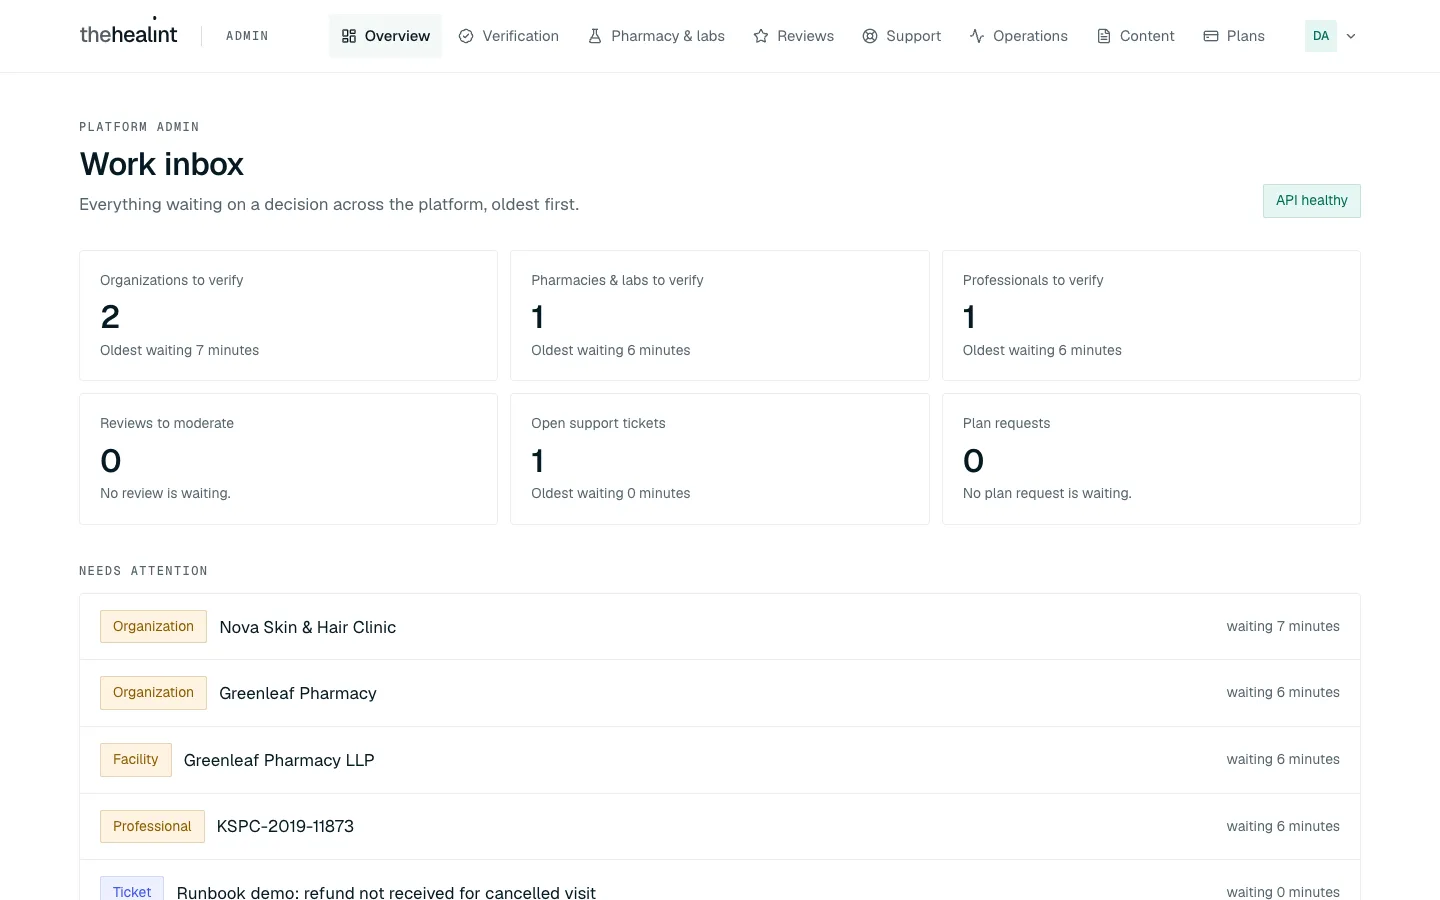Screen dimensions: 1440x900
Task: Click the Content document icon
Action: 1104,36
